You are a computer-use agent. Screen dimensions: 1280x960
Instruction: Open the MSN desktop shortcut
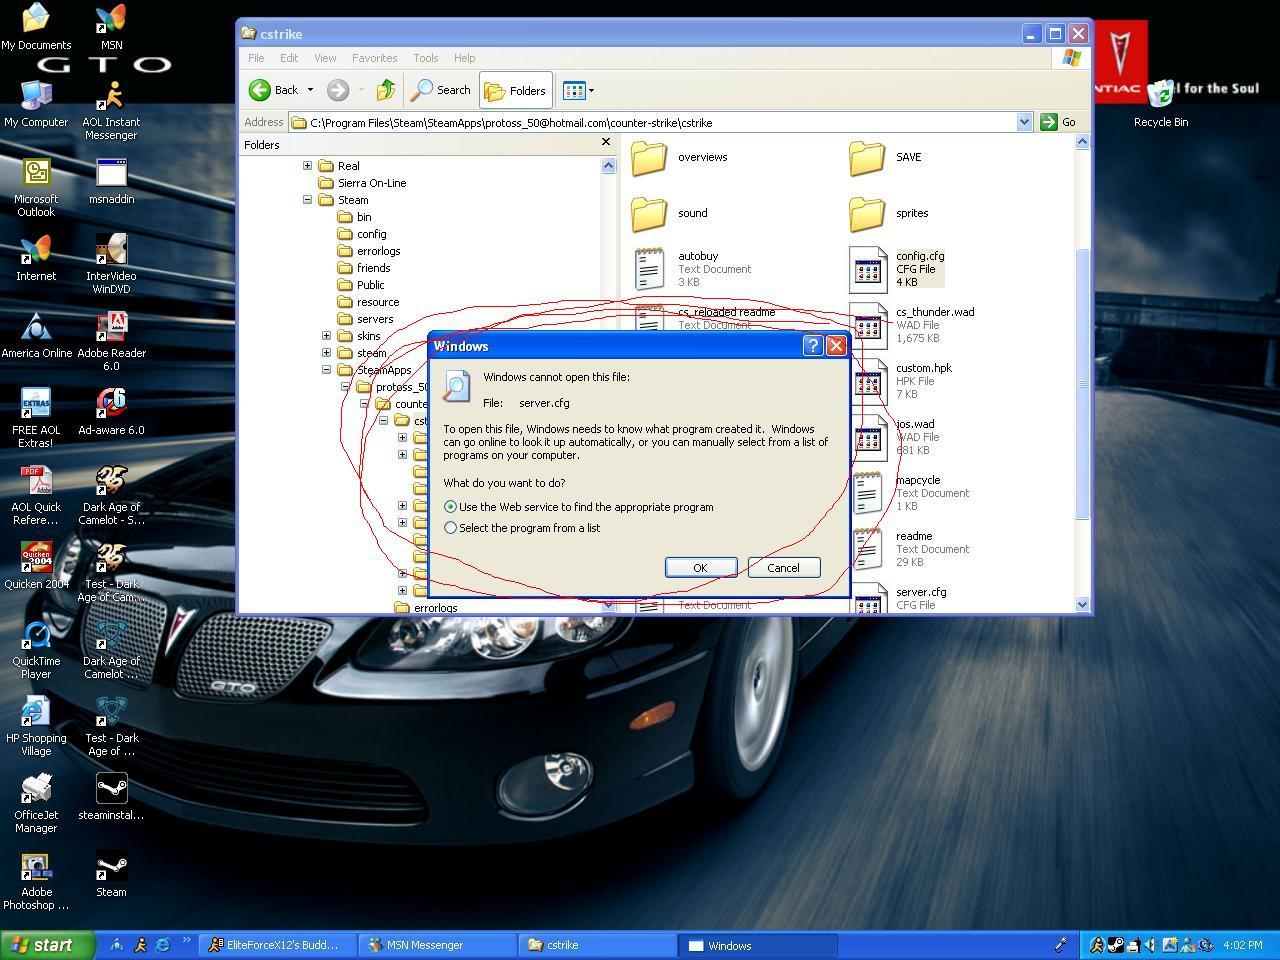(111, 27)
